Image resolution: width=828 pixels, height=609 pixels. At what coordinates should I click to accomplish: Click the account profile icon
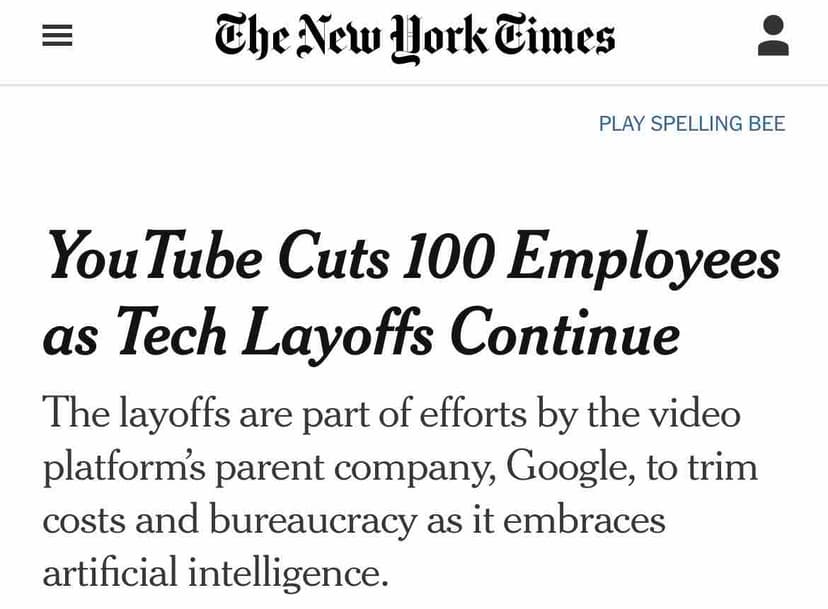[x=773, y=36]
